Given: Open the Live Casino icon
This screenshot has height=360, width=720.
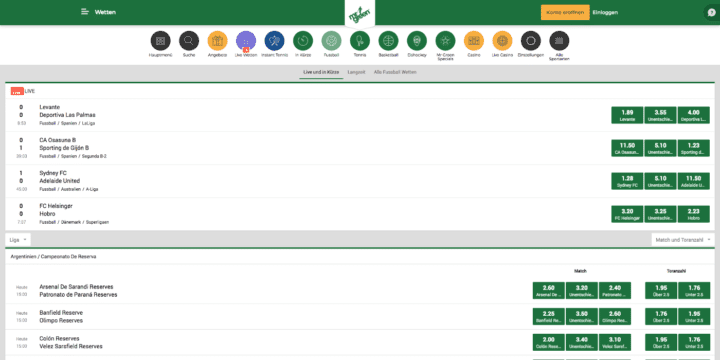Looking at the screenshot, I should [x=502, y=41].
